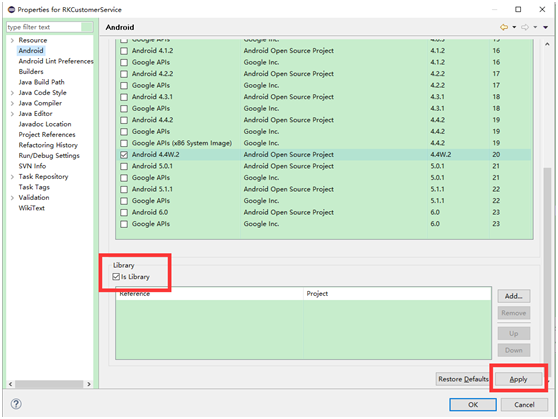
Task: Expand the Resource tree node
Action: click(x=12, y=40)
